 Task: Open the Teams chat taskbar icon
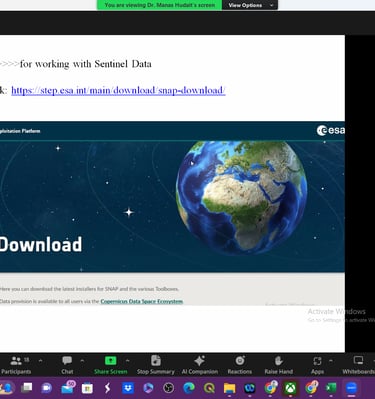point(47,388)
